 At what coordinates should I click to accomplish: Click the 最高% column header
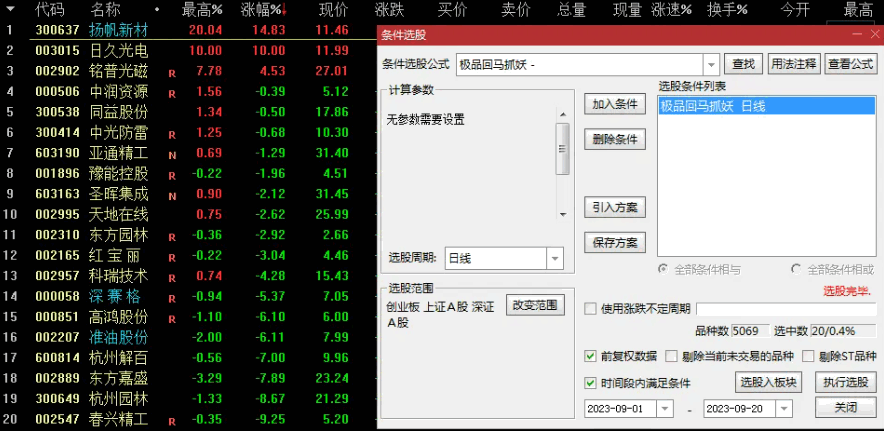[x=202, y=9]
